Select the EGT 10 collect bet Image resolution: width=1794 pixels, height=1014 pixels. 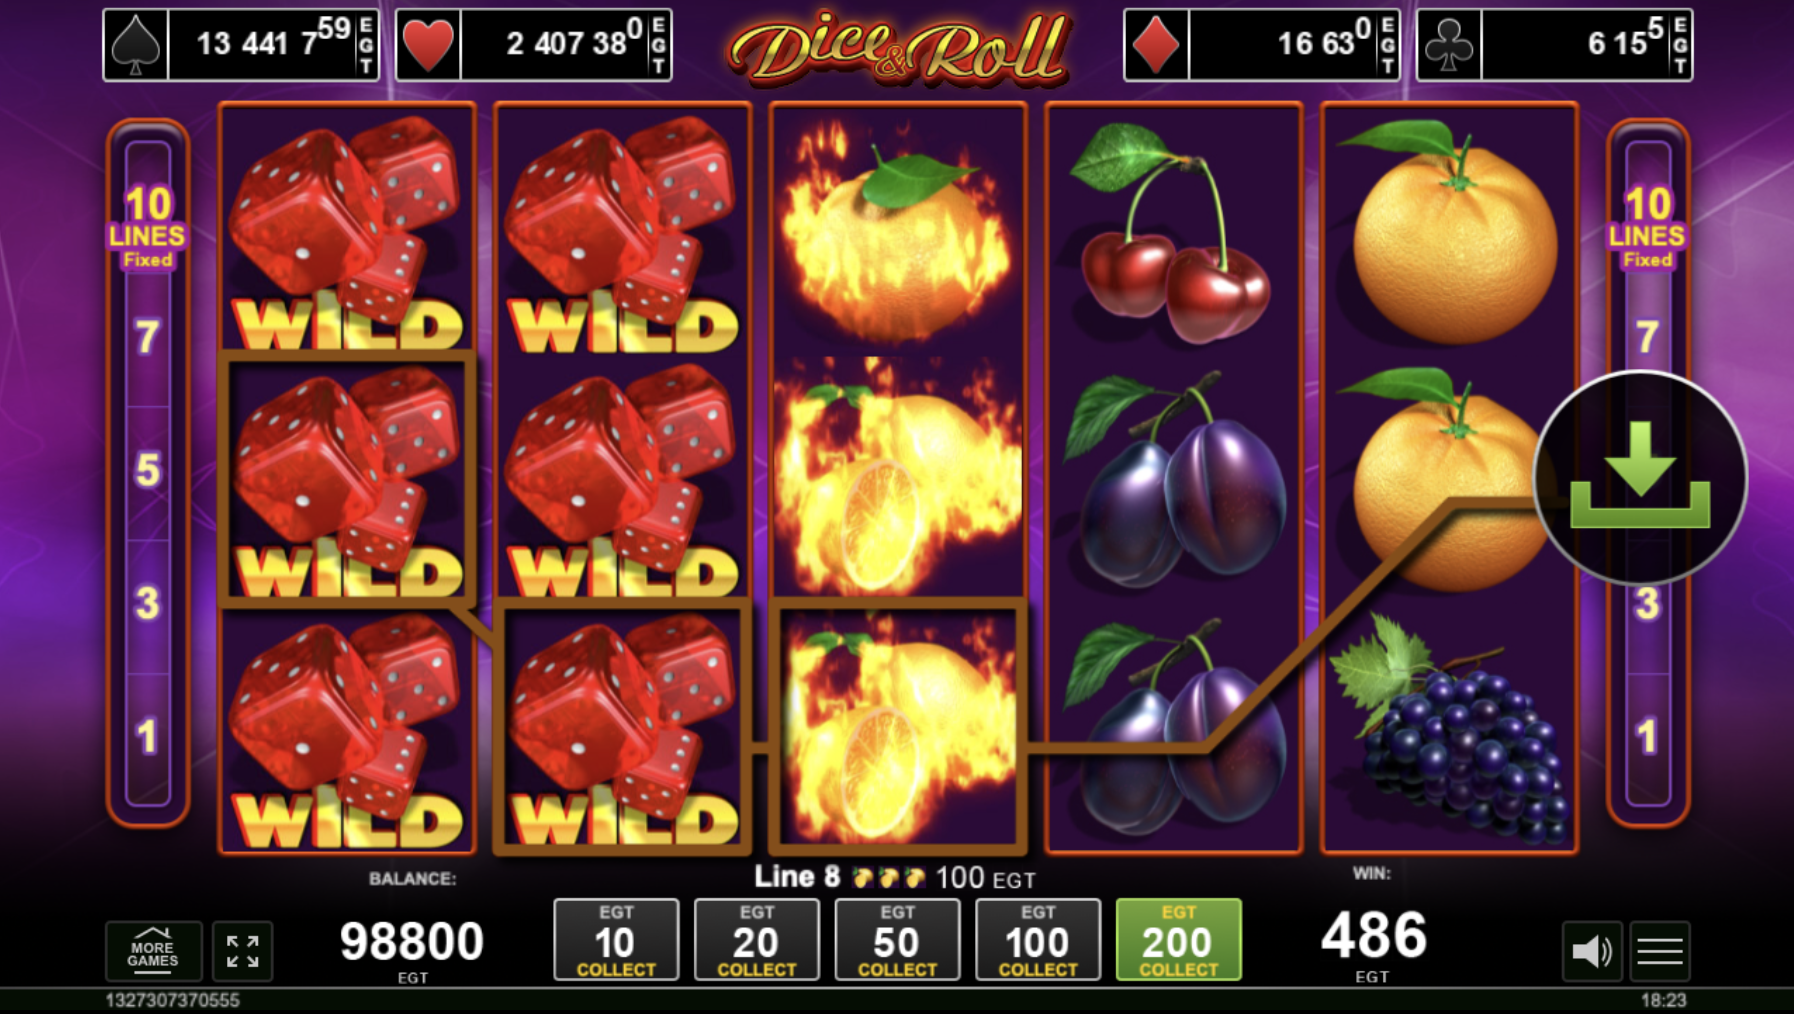pos(616,940)
